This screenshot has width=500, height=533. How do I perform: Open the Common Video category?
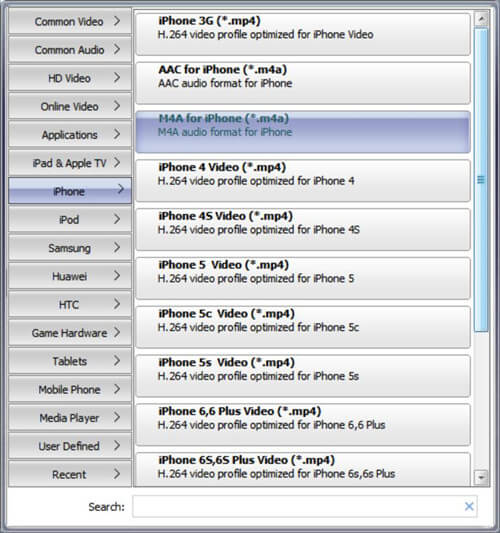70,21
